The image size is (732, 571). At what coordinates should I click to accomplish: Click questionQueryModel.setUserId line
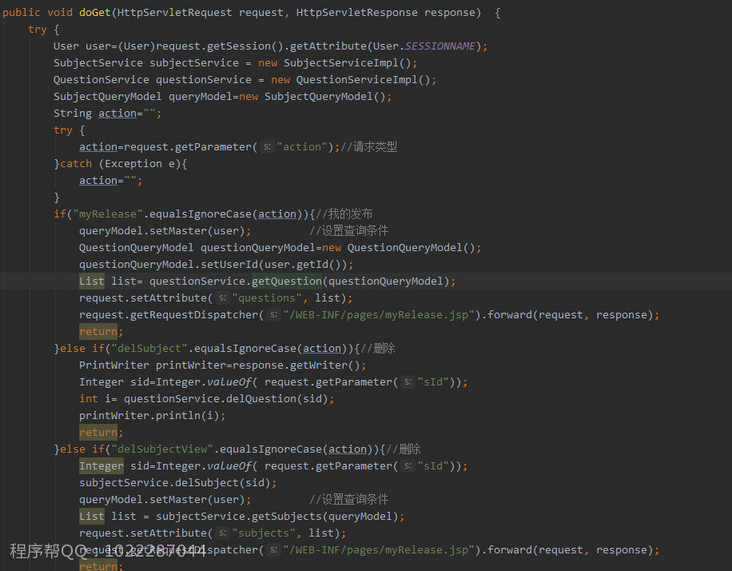pyautogui.click(x=216, y=265)
